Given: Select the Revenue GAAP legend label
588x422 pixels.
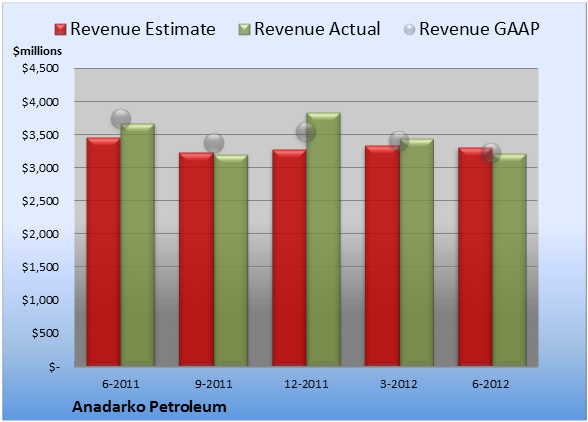Looking at the screenshot, I should coord(479,29).
